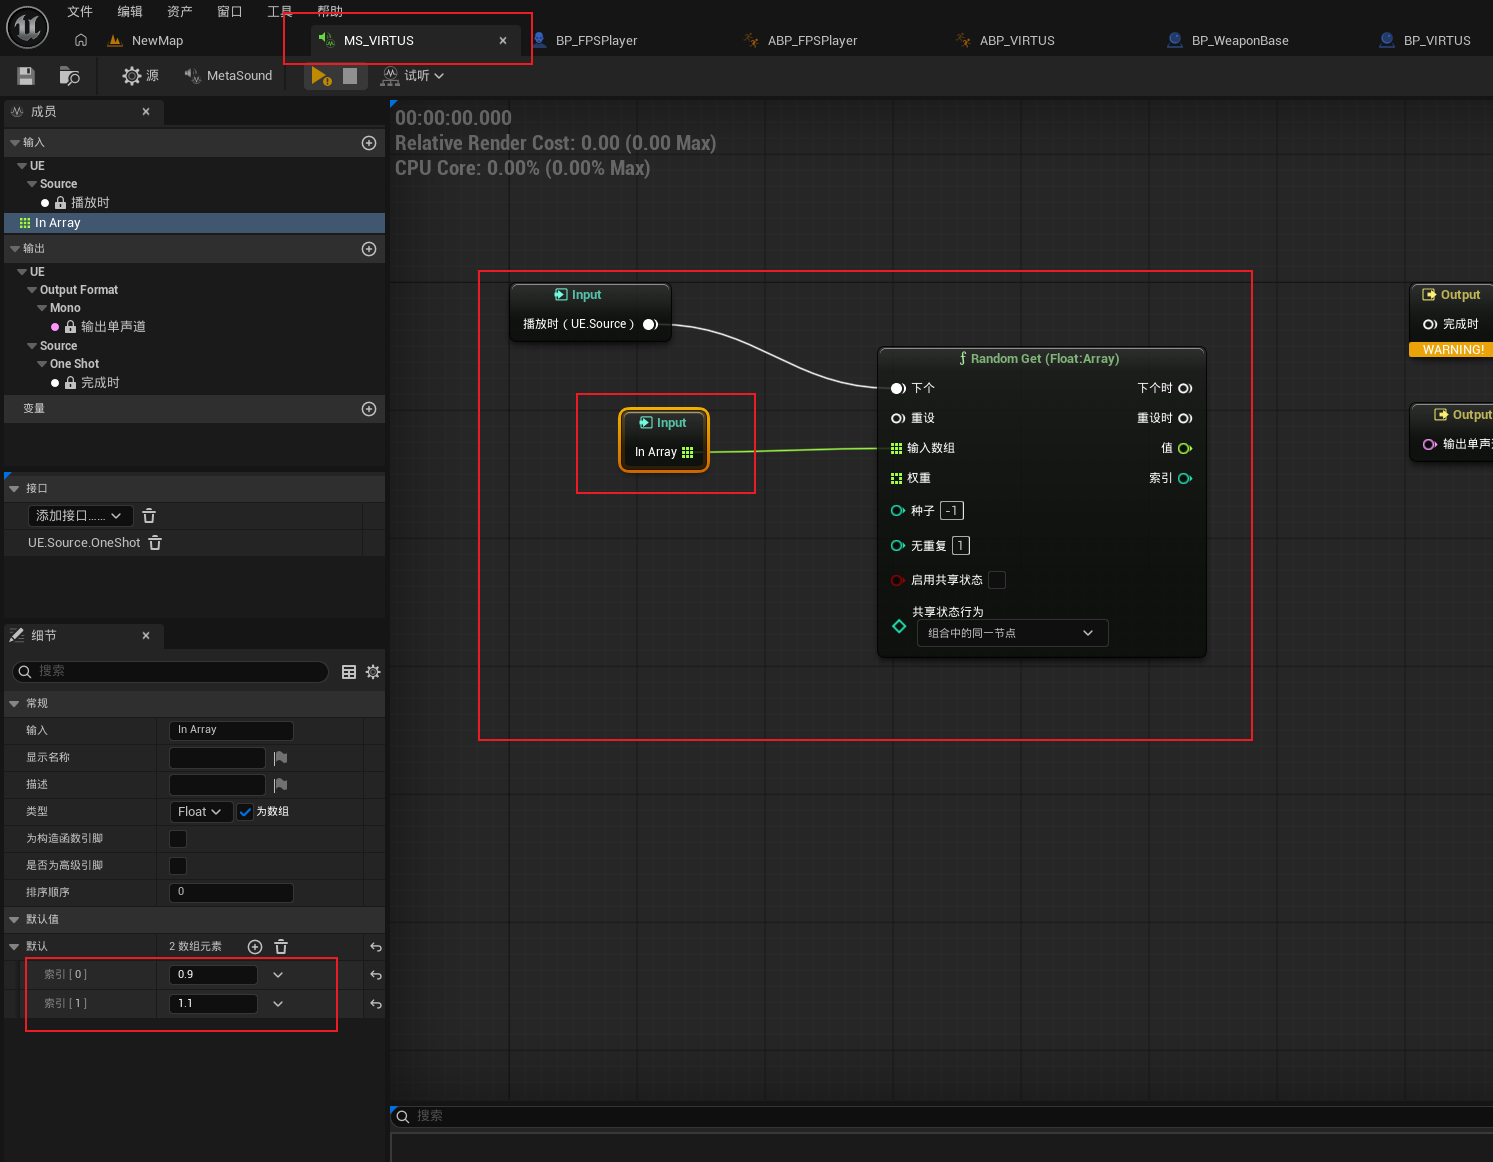
Task: Open MetaSound settings in toolbar
Action: coord(229,76)
